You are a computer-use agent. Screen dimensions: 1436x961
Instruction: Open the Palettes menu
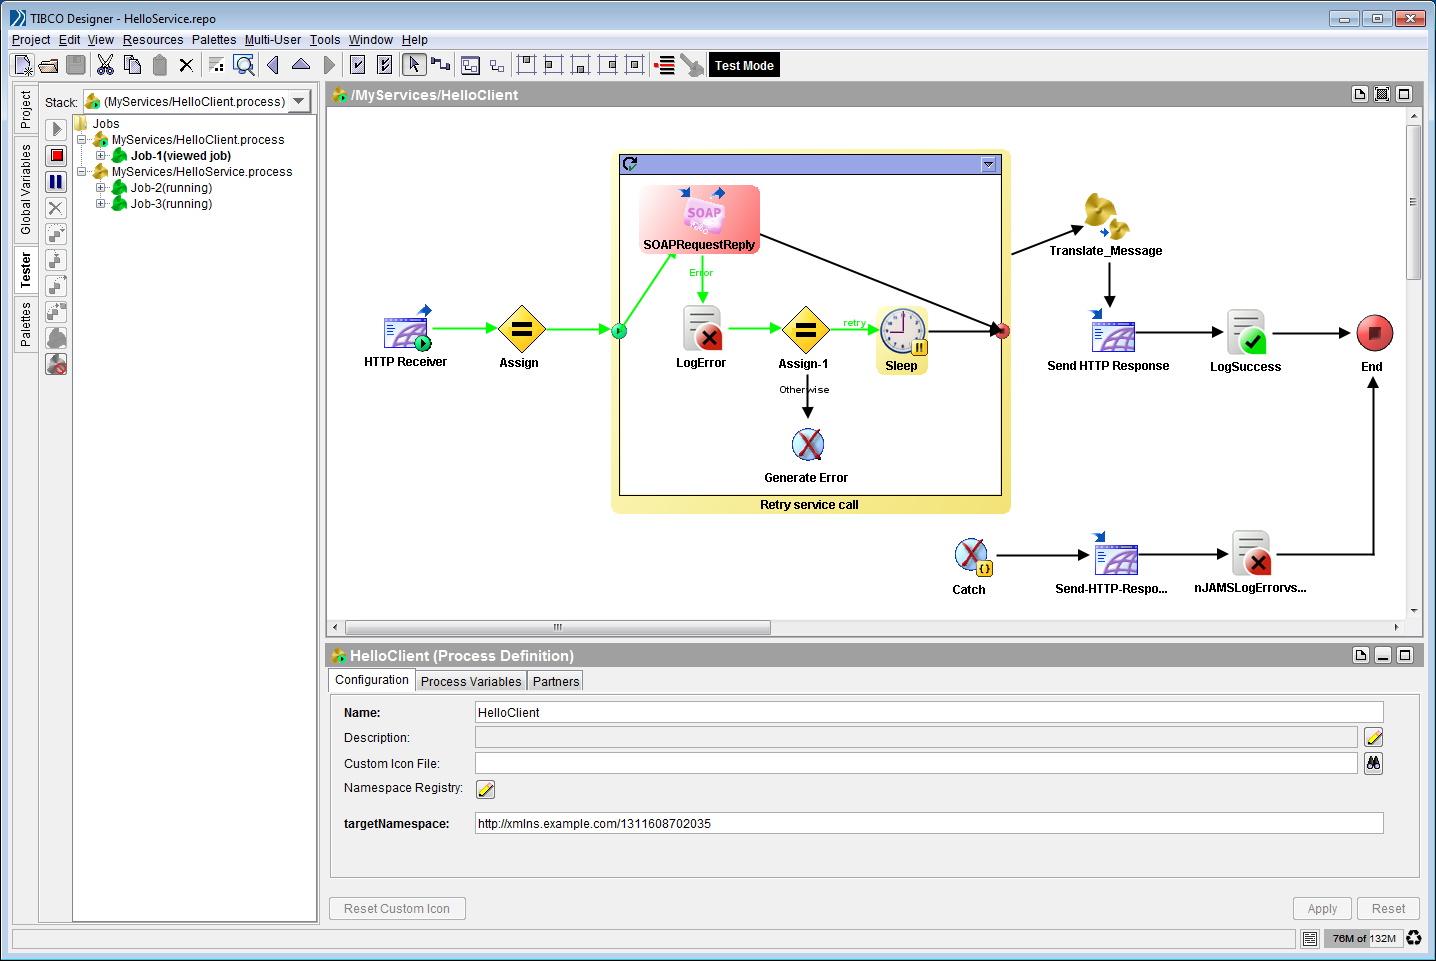pyautogui.click(x=214, y=40)
